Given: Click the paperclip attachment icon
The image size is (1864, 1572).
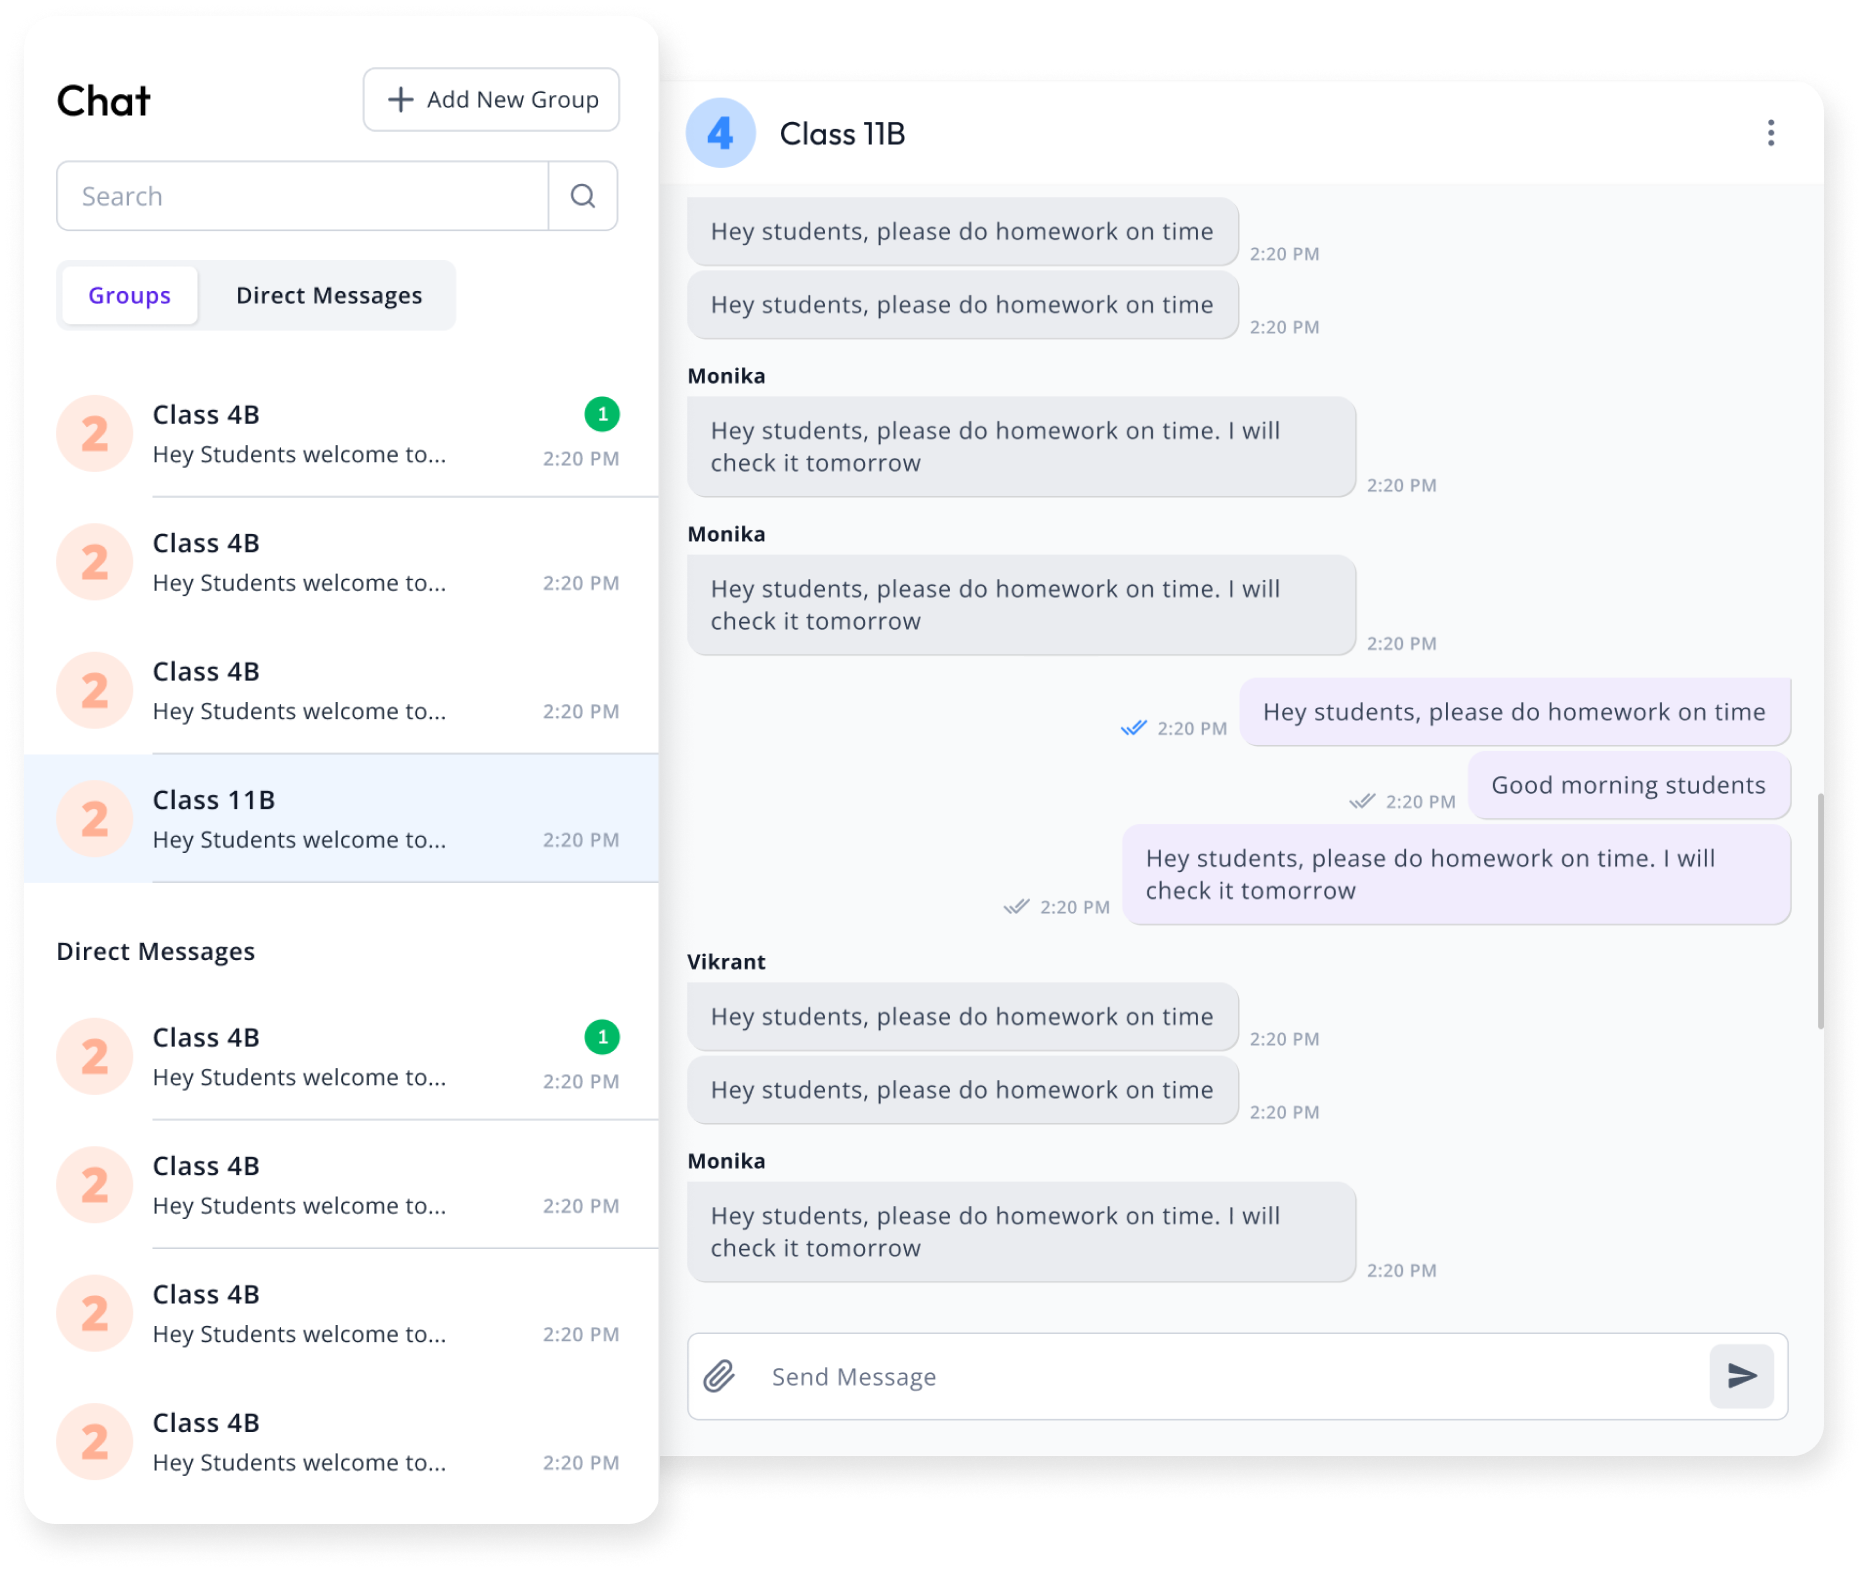Looking at the screenshot, I should 719,1376.
